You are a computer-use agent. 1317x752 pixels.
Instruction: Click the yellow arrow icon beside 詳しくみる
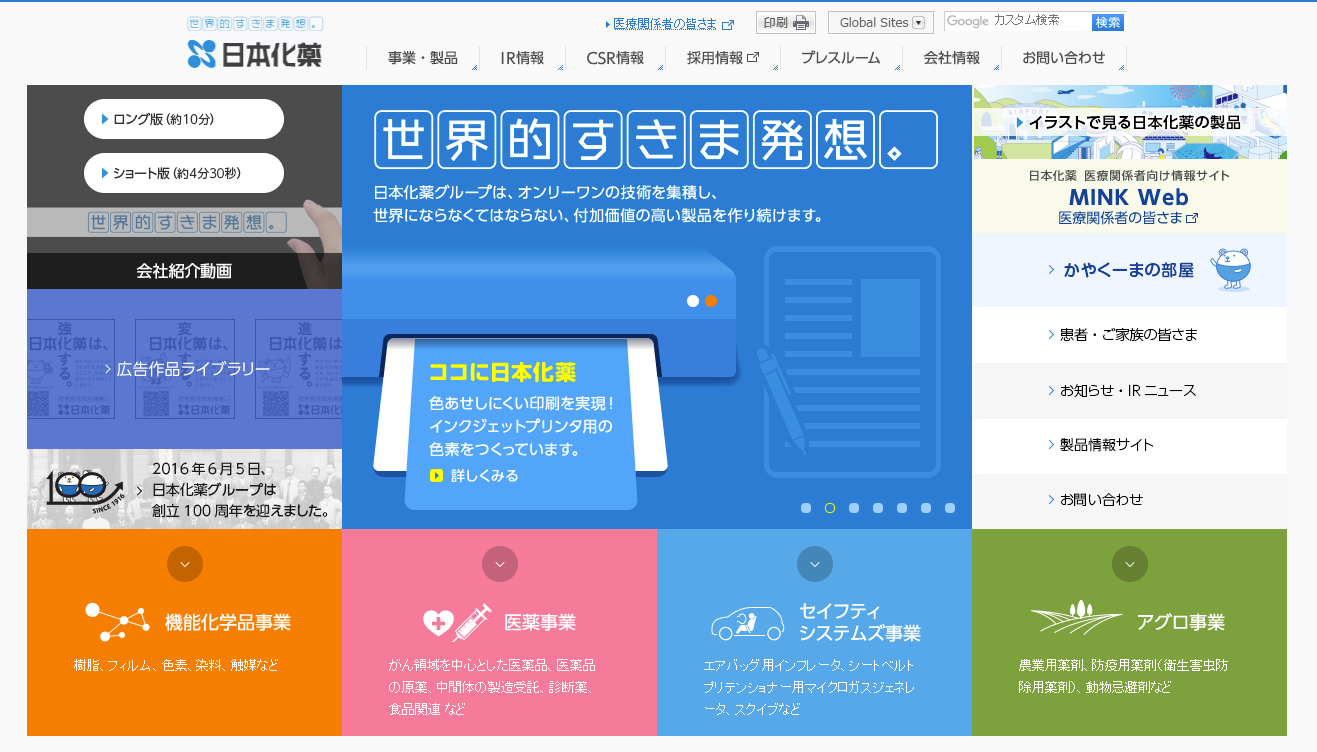coord(436,476)
